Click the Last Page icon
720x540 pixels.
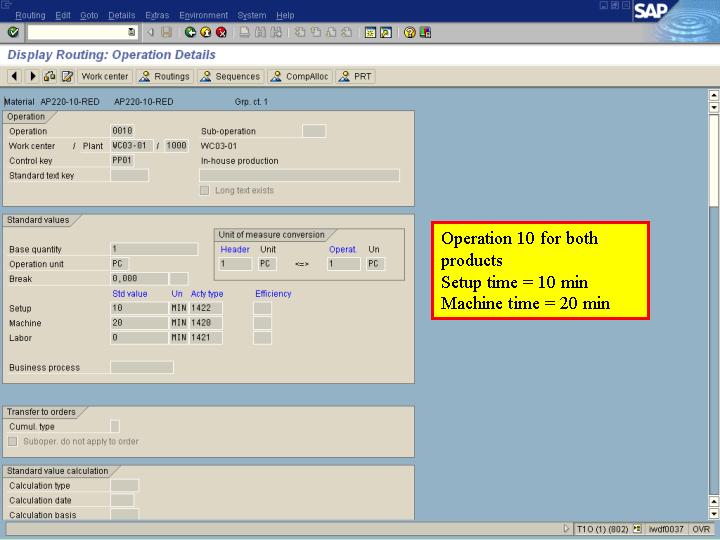tap(347, 32)
